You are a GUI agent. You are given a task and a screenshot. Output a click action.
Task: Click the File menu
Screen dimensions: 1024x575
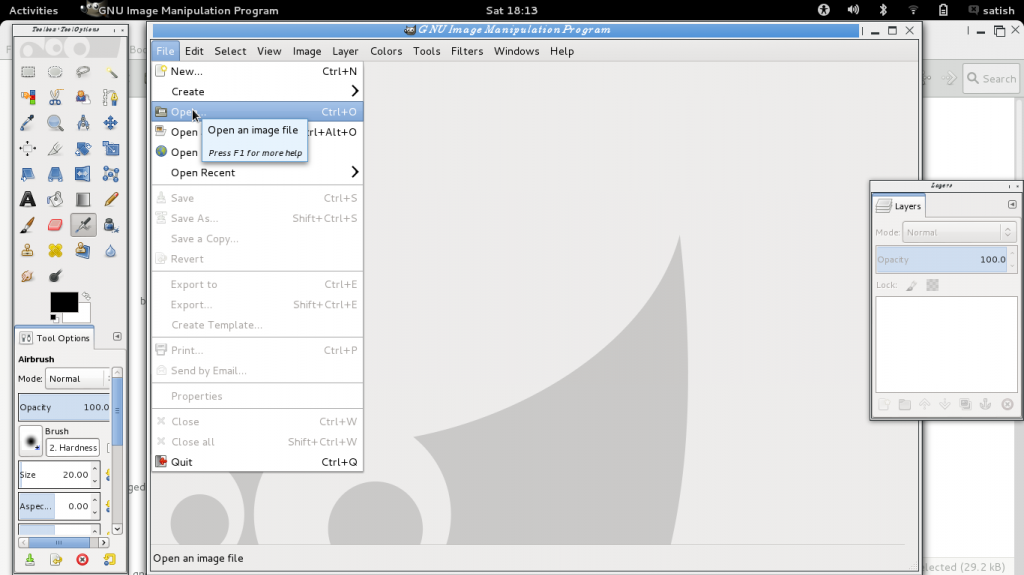tap(165, 51)
